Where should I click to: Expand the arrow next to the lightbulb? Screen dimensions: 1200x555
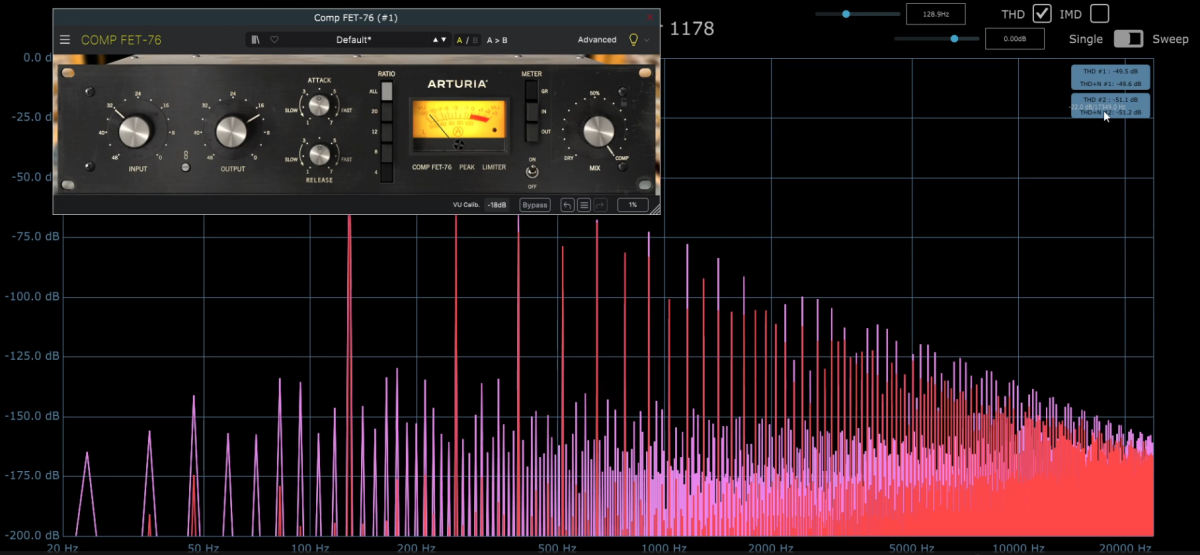pyautogui.click(x=647, y=41)
